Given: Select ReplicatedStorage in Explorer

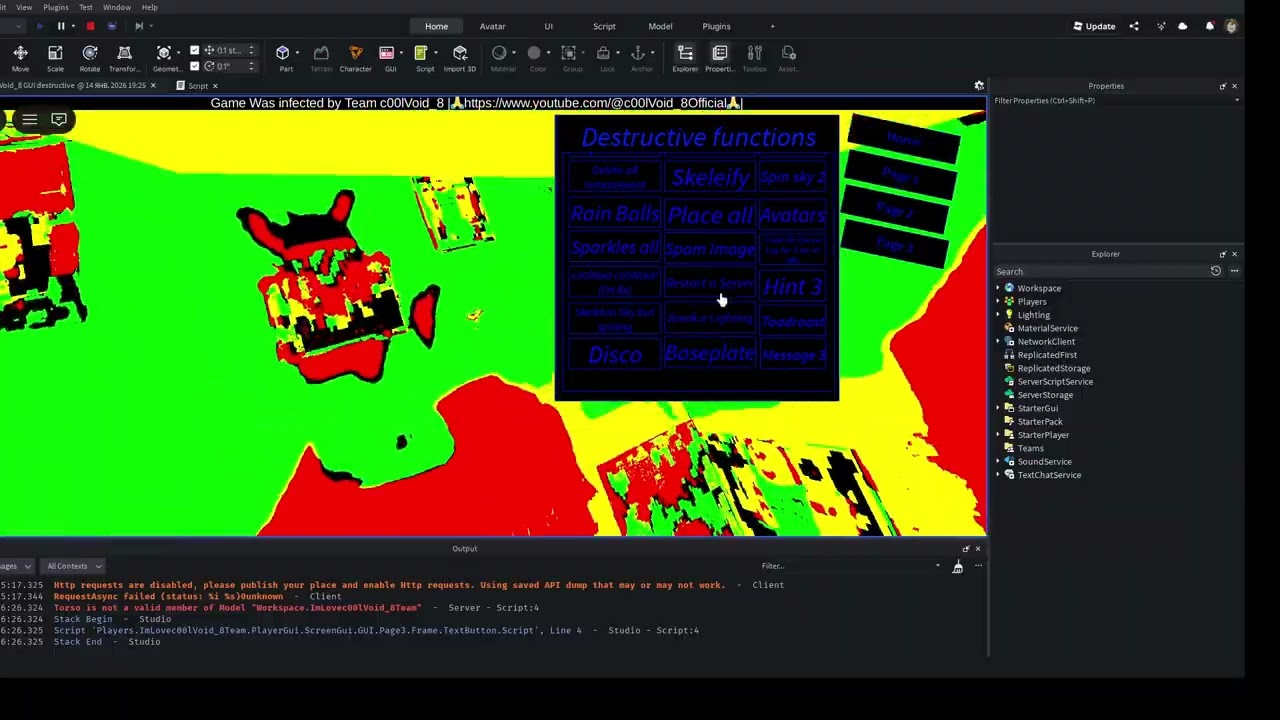Looking at the screenshot, I should point(1054,368).
